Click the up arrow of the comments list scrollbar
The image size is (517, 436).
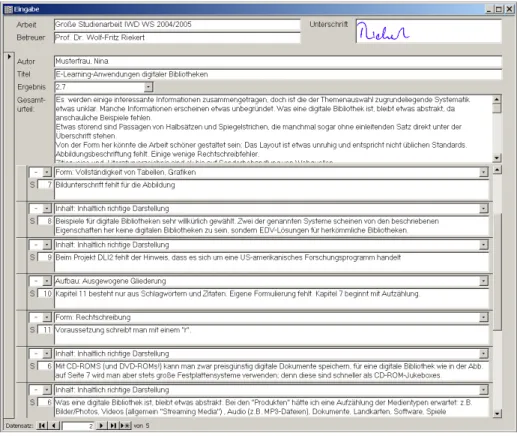497,170
